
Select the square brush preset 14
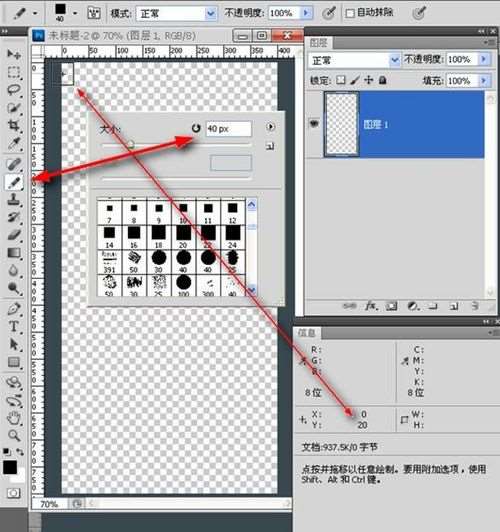[109, 236]
